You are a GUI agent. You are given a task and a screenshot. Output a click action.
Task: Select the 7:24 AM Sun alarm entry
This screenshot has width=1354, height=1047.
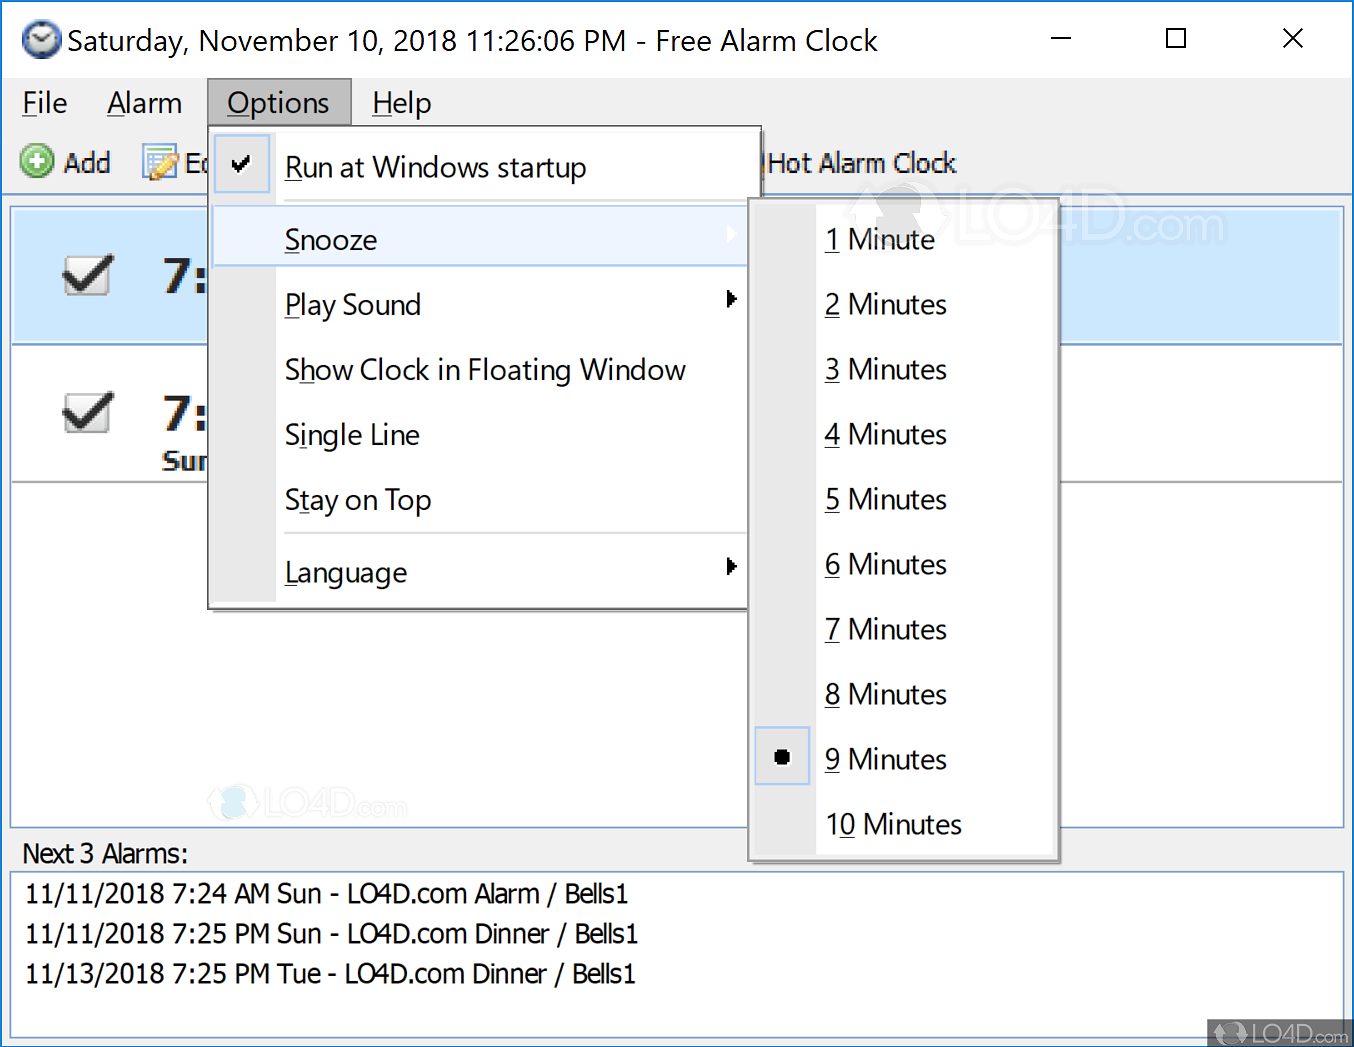click(x=327, y=893)
